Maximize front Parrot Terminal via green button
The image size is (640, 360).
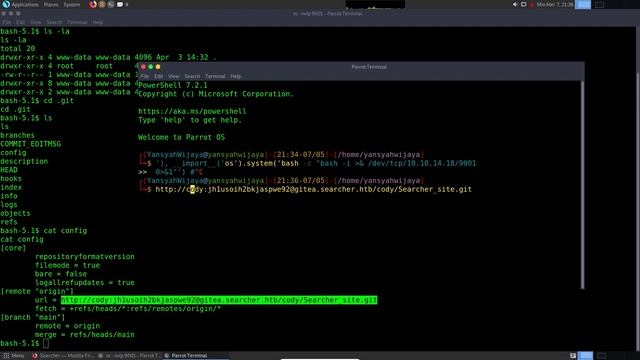click(x=151, y=67)
